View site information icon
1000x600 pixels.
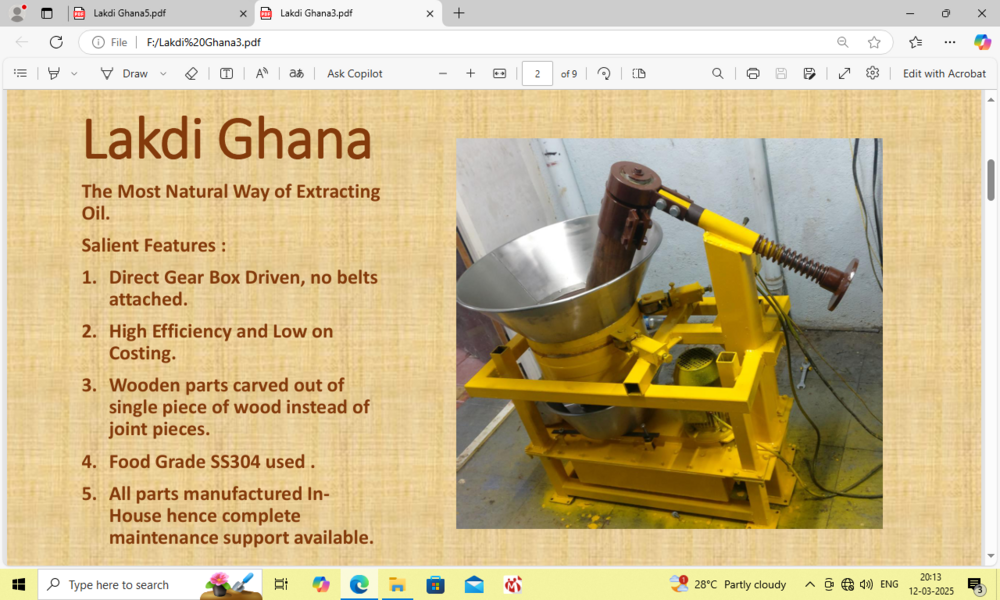(x=98, y=42)
